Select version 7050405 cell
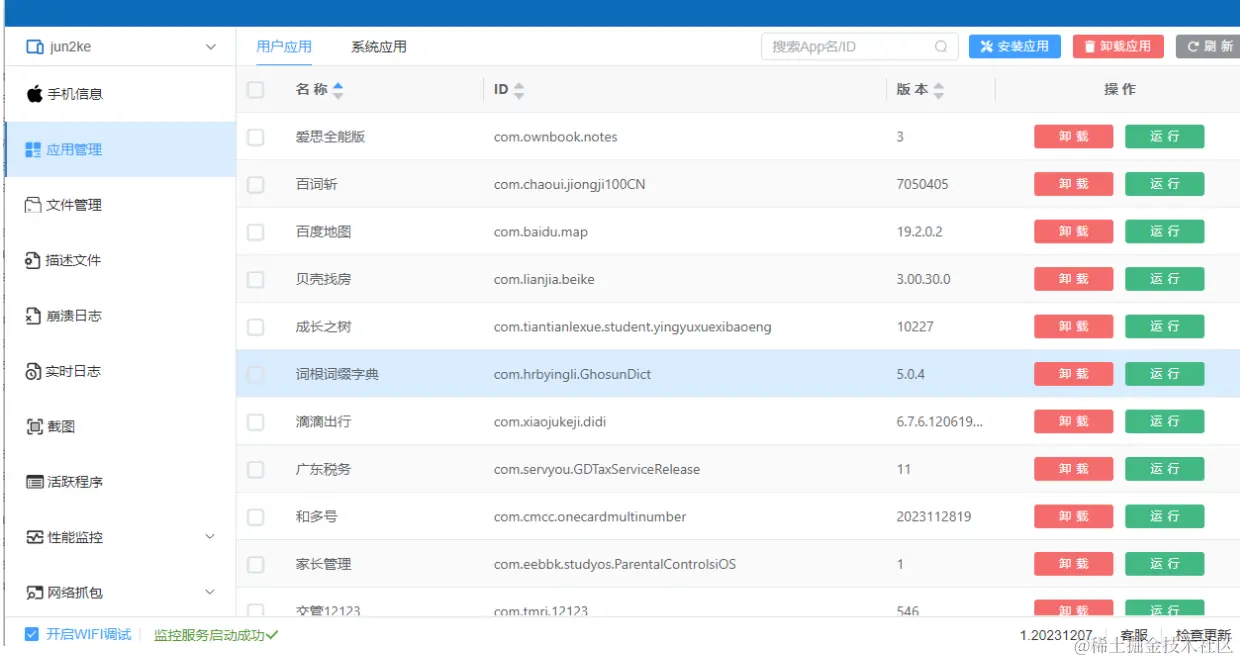This screenshot has height=662, width=1240. (922, 185)
